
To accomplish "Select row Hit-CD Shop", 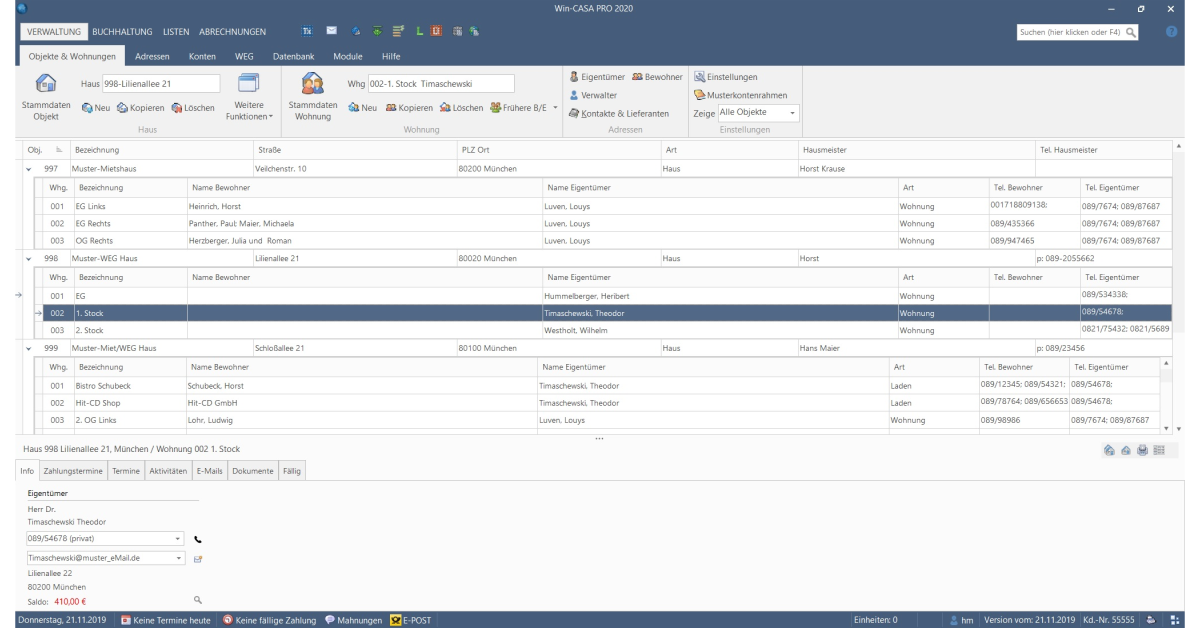I will [x=599, y=403].
